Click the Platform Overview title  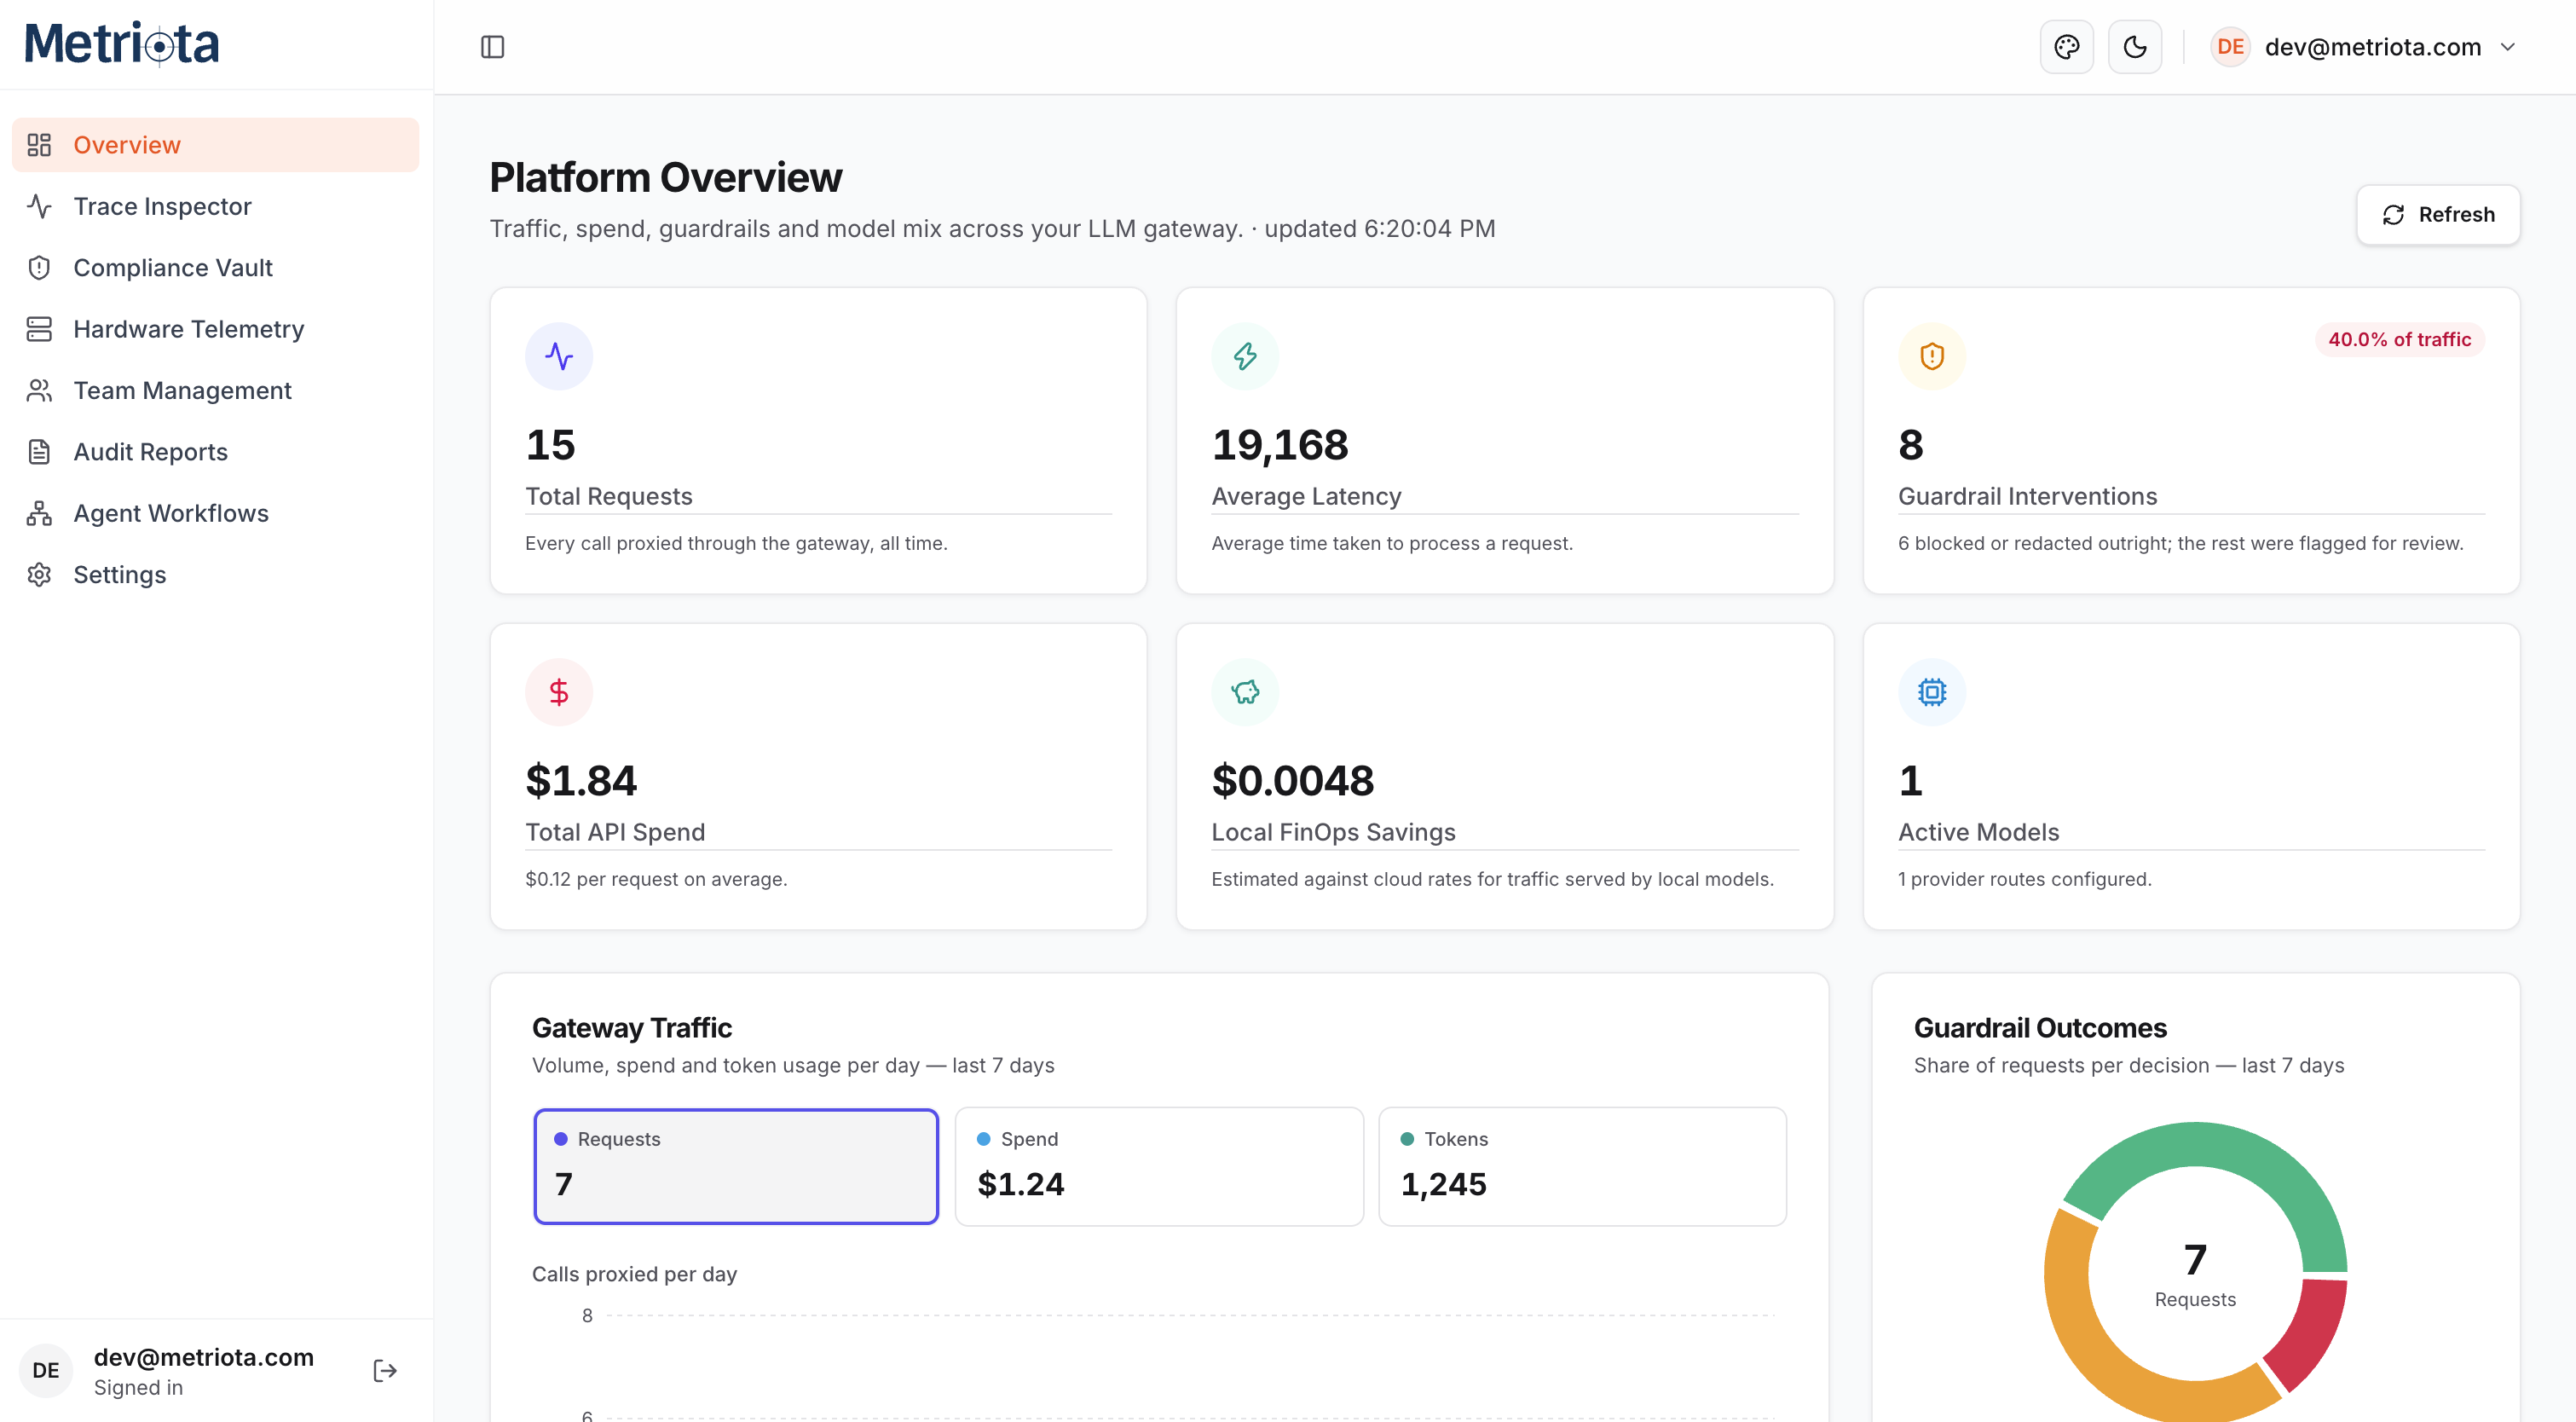pyautogui.click(x=666, y=177)
